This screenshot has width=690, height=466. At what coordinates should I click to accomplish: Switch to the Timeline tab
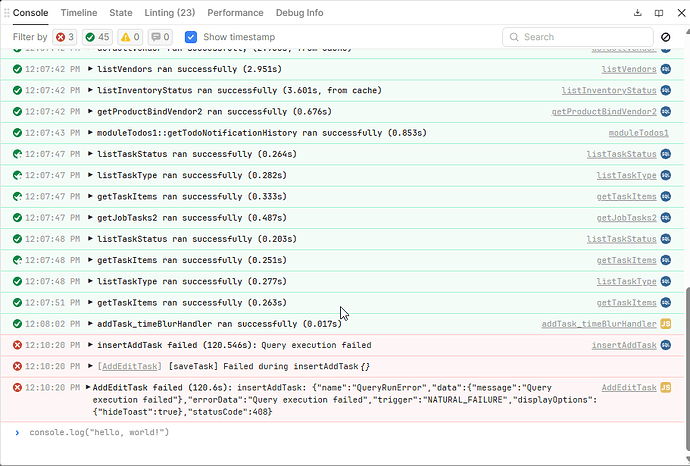point(79,13)
